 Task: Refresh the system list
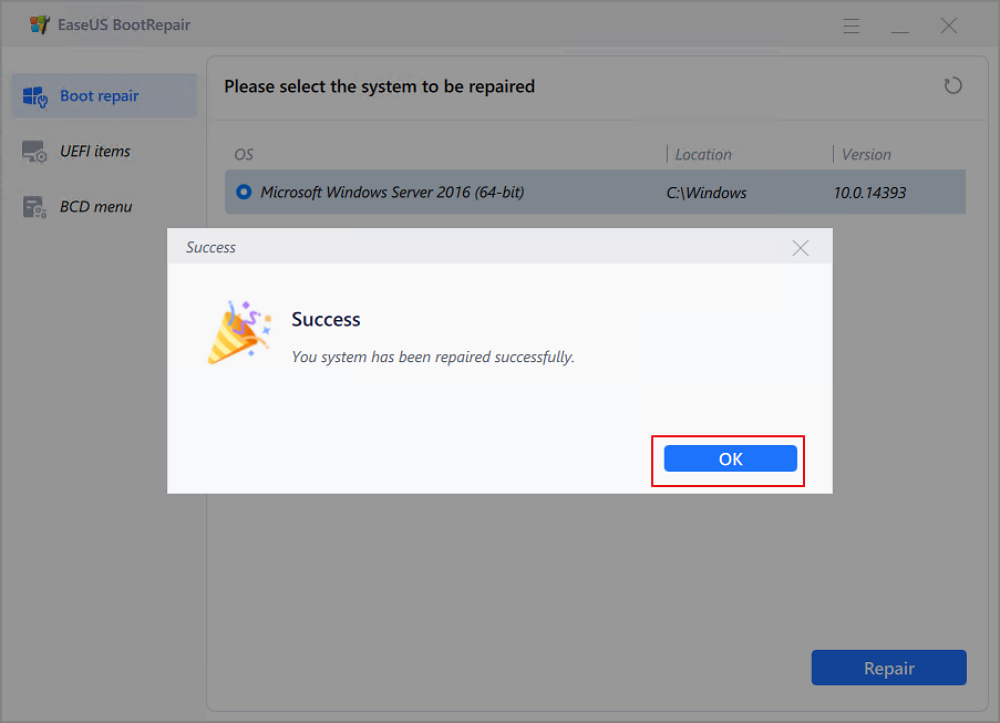tap(953, 86)
